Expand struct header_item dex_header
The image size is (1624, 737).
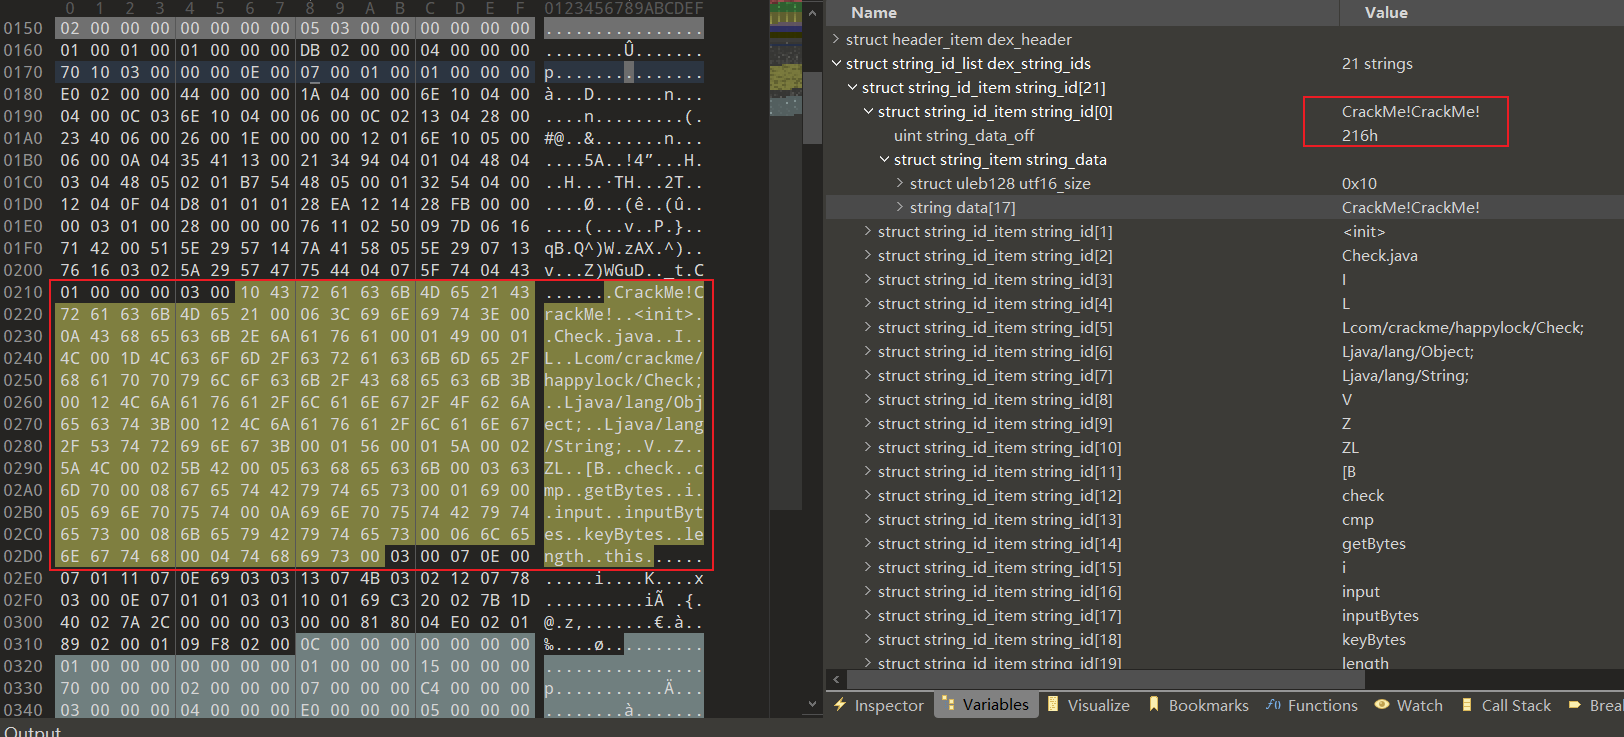click(x=836, y=39)
